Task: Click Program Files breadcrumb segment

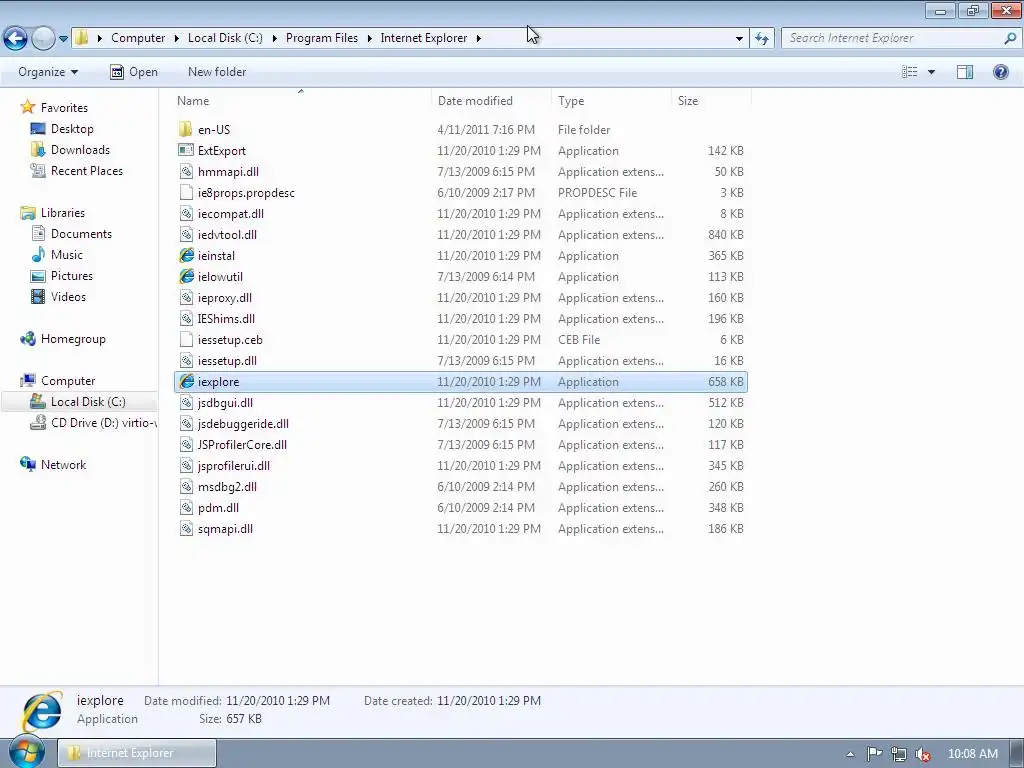Action: click(x=321, y=38)
